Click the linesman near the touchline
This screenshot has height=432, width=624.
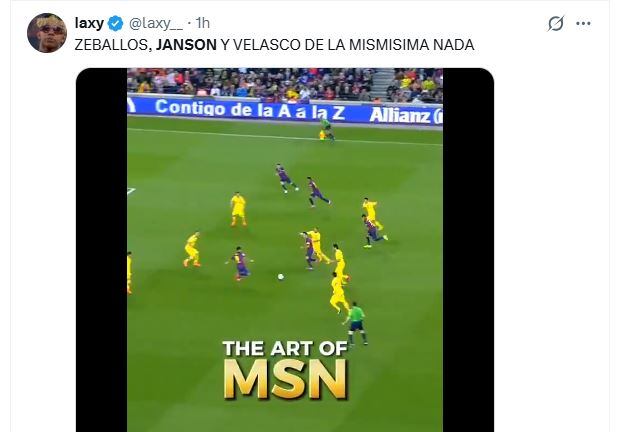click(x=326, y=130)
